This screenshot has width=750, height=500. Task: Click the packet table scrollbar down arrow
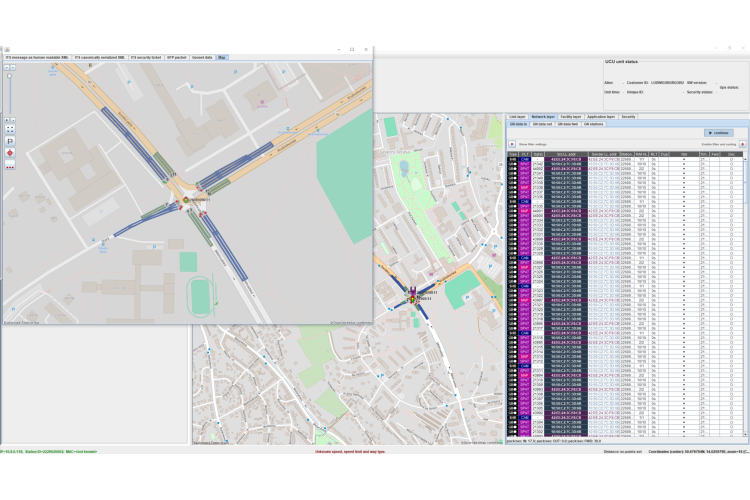745,433
